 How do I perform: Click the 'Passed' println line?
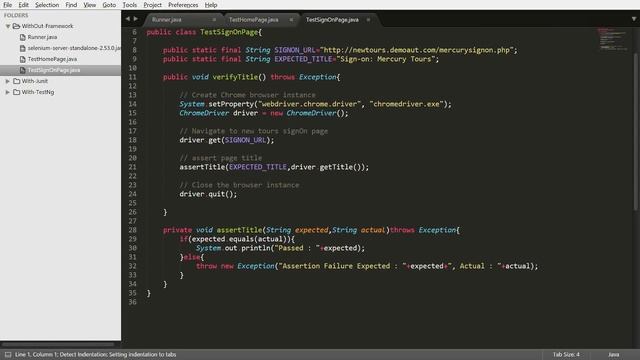[x=280, y=248]
